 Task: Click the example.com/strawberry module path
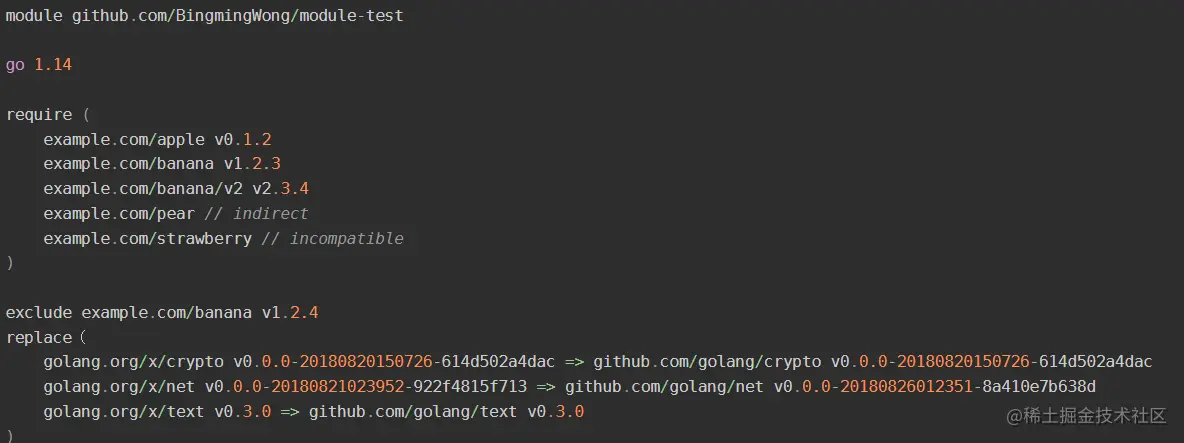(147, 238)
